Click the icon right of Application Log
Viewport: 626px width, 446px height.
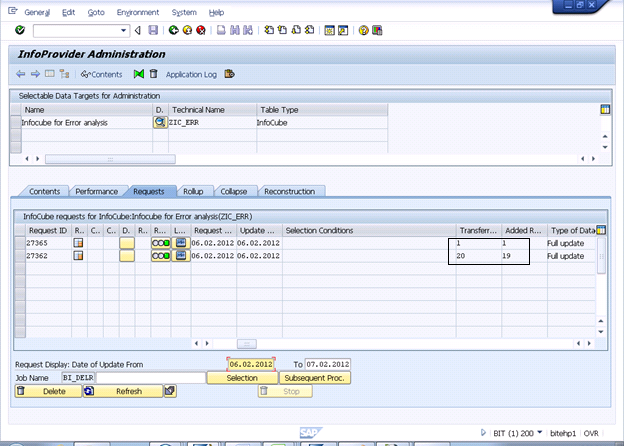point(229,74)
